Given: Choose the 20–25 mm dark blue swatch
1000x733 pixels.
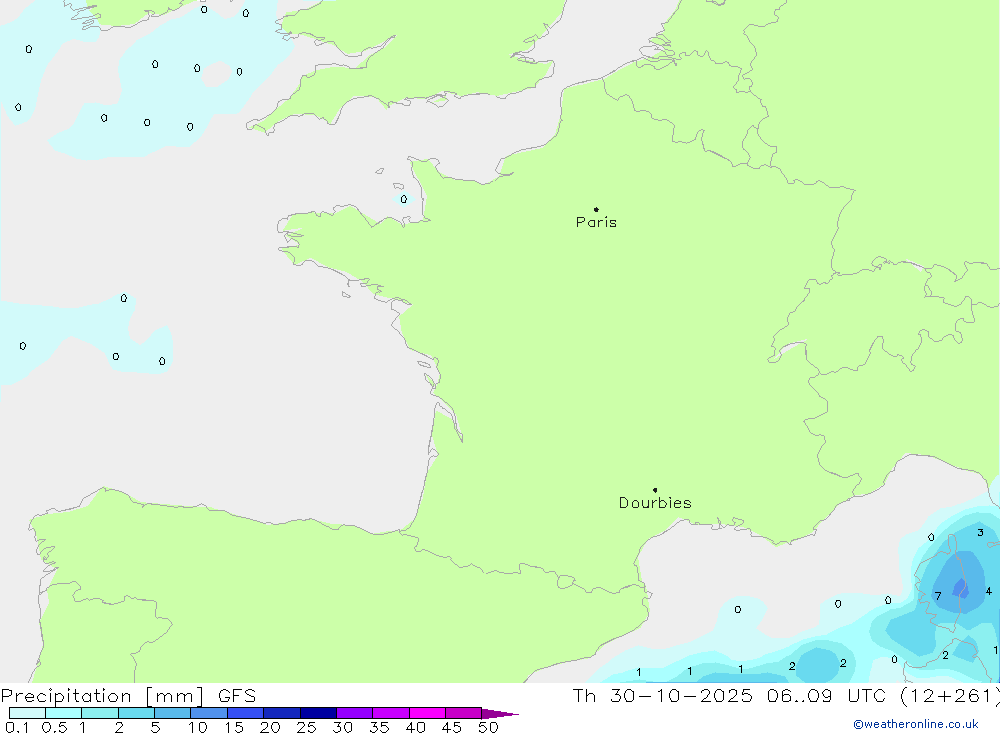Looking at the screenshot, I should [x=282, y=713].
